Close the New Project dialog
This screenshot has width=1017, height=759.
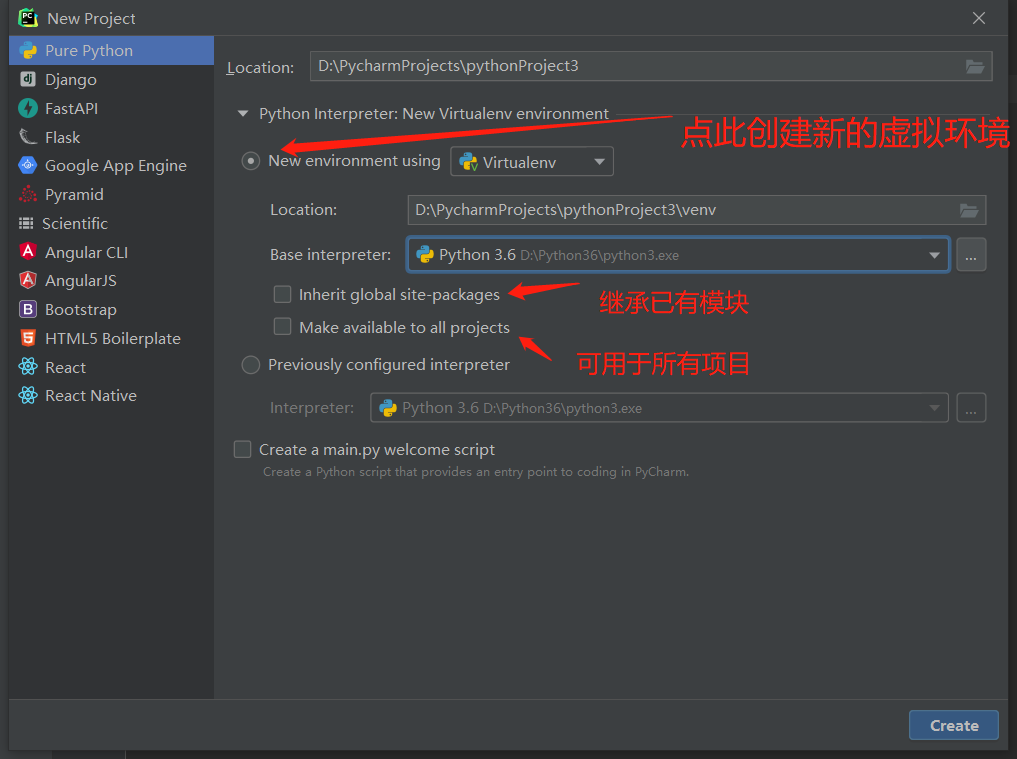(979, 18)
